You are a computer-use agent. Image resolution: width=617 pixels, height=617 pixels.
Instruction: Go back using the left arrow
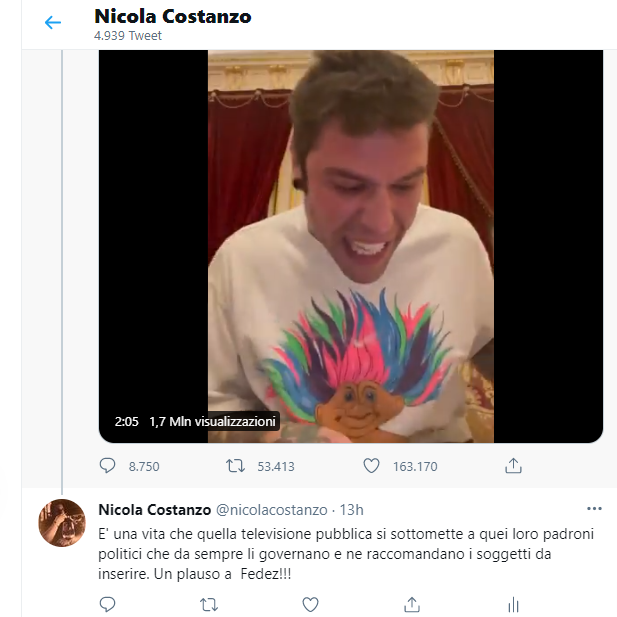(53, 23)
